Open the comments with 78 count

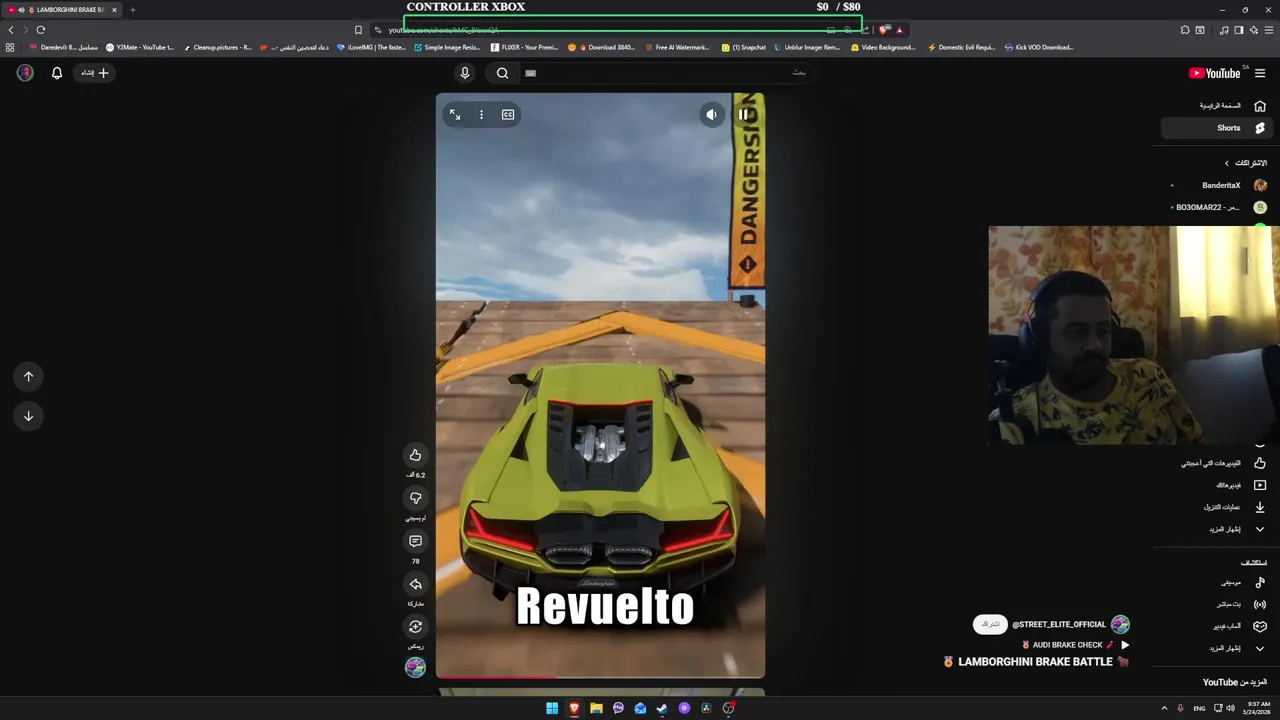click(415, 541)
